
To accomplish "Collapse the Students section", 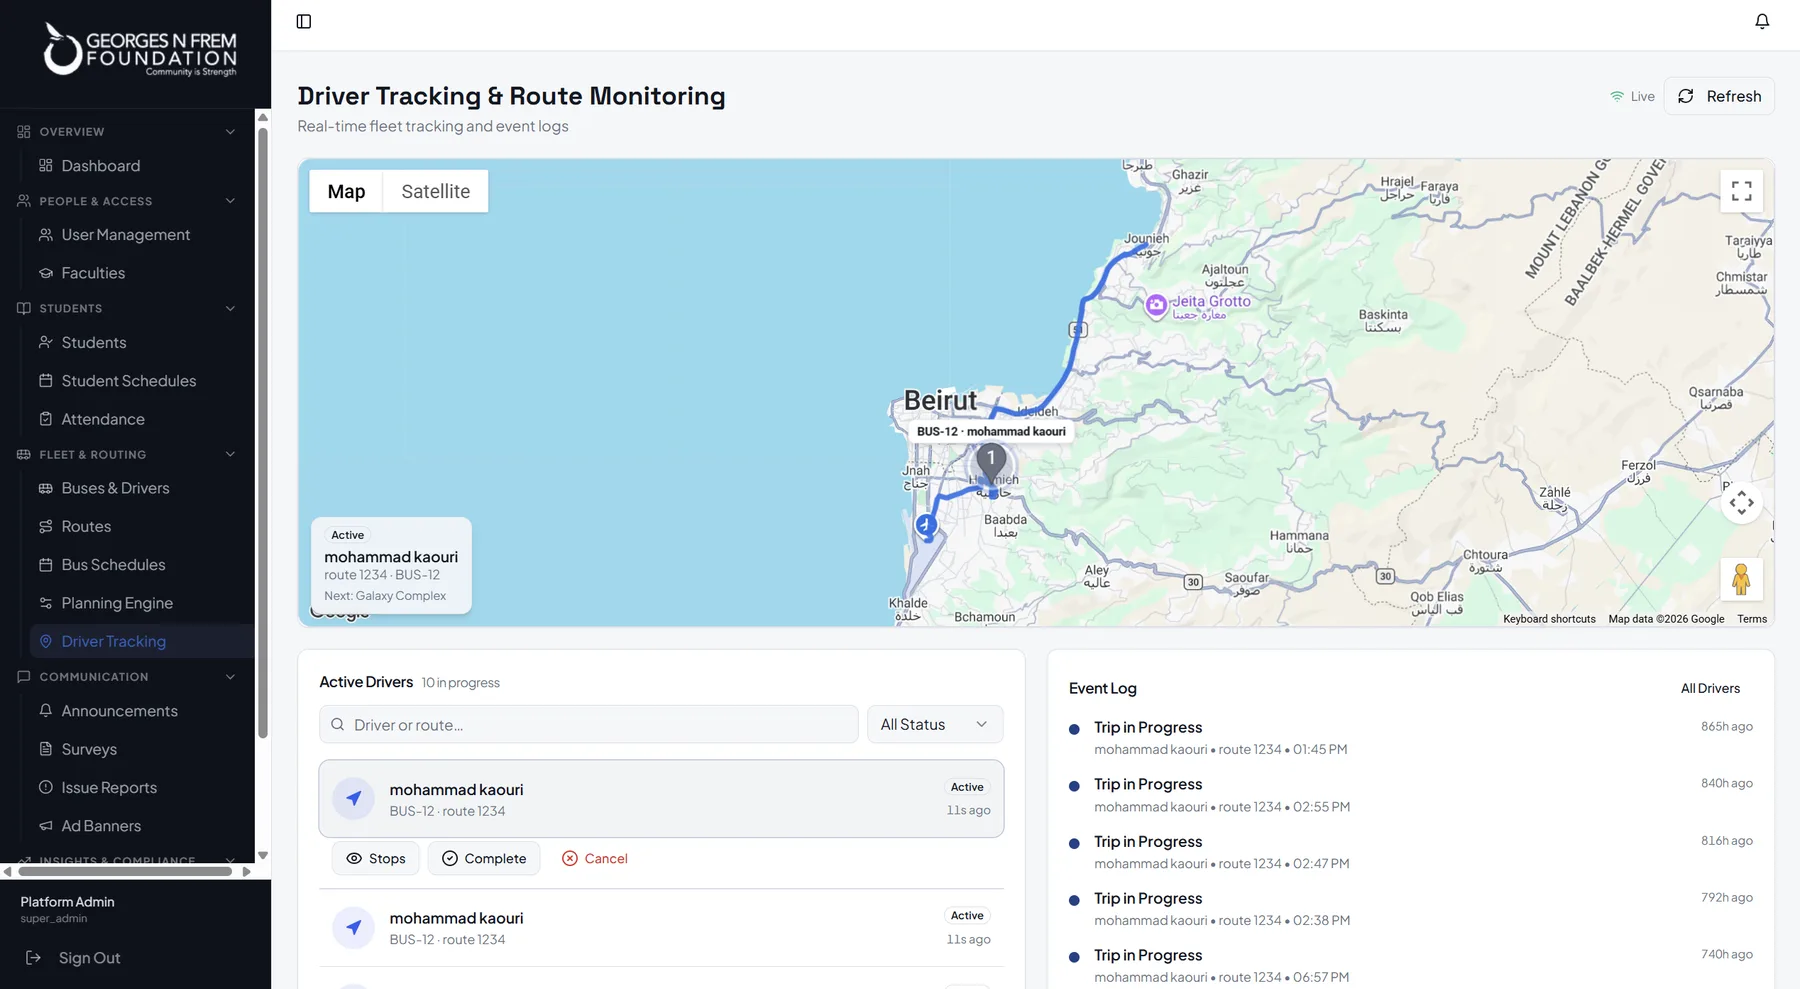I will coord(230,308).
